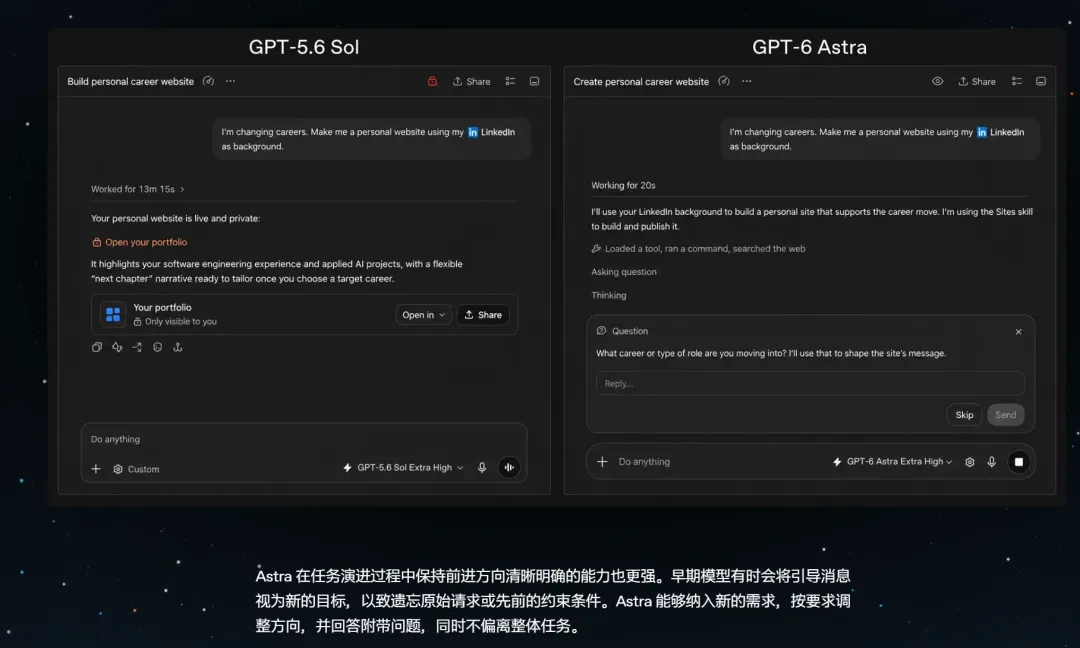Click the red lock icon in Sol panel header
The height and width of the screenshot is (648, 1080).
pyautogui.click(x=432, y=81)
